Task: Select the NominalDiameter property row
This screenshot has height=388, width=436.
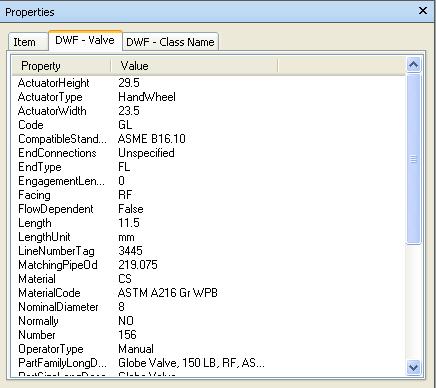Action: tap(209, 307)
